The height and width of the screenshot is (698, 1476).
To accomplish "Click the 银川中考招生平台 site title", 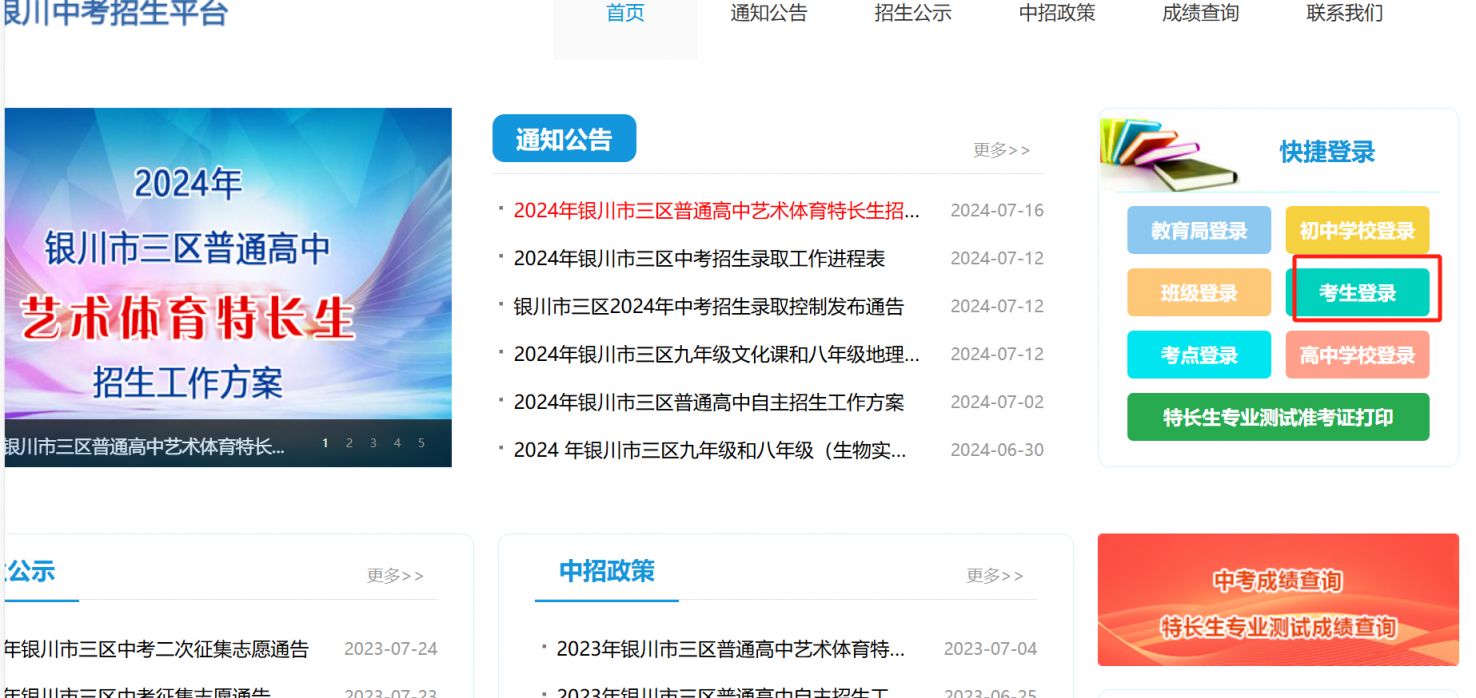I will (x=116, y=13).
